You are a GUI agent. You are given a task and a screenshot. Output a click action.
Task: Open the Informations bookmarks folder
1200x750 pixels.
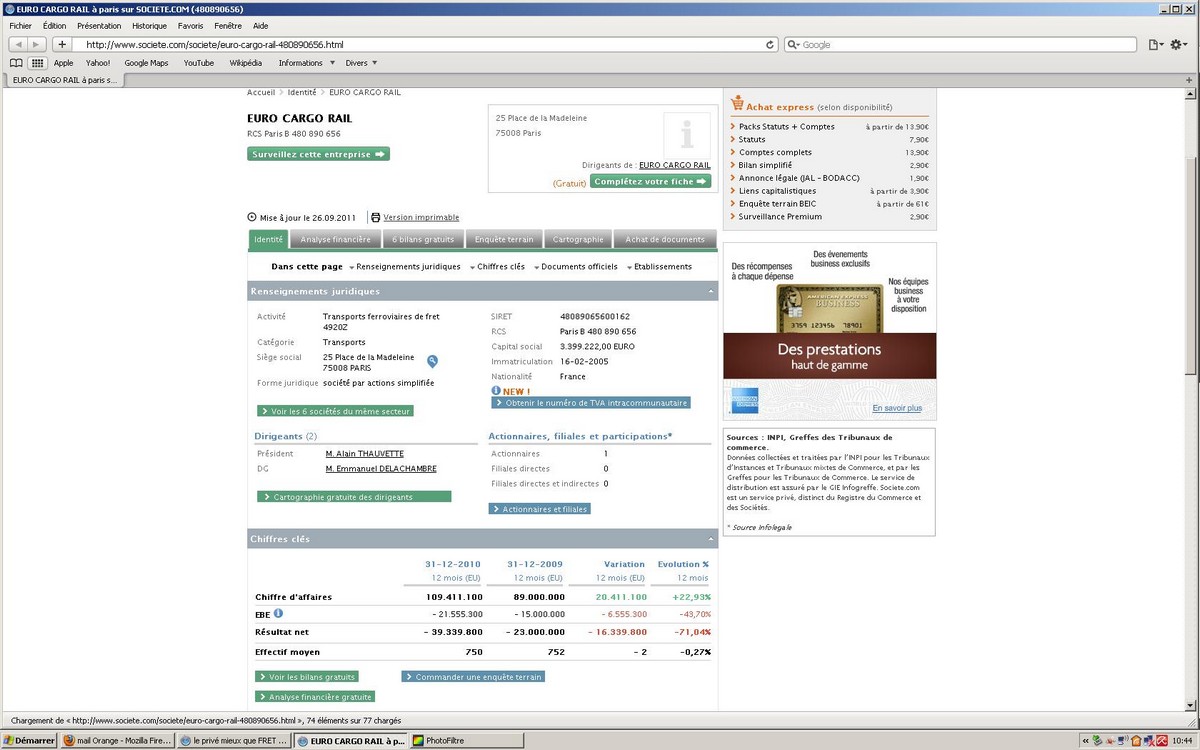tap(306, 63)
